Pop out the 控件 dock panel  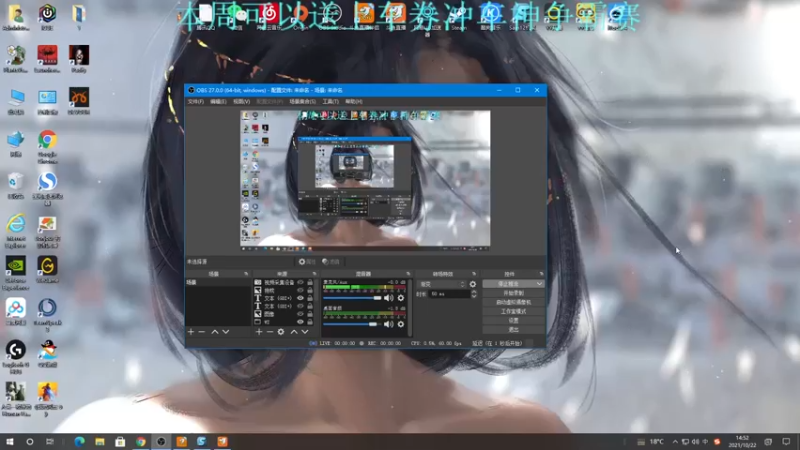point(541,274)
